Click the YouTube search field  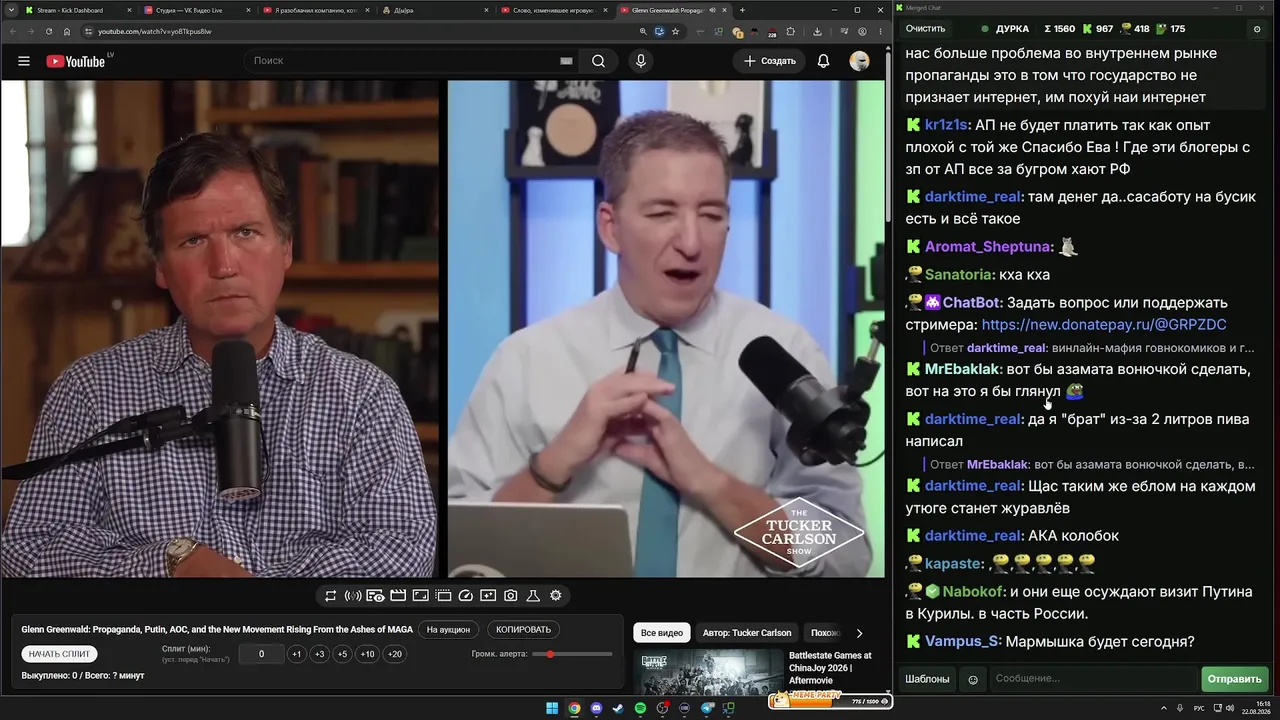click(410, 61)
